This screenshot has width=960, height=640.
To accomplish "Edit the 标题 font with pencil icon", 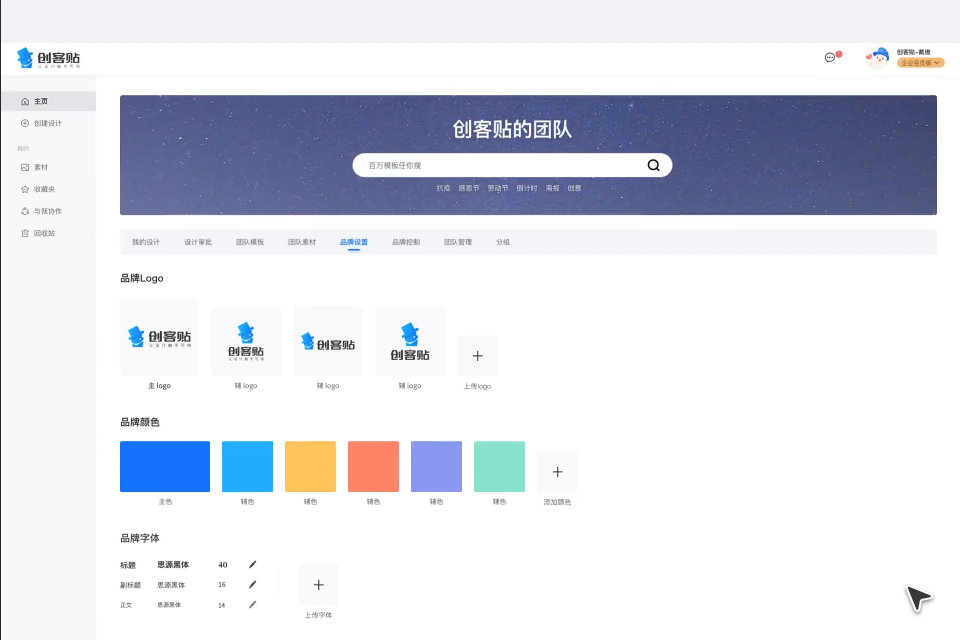I will click(x=252, y=565).
